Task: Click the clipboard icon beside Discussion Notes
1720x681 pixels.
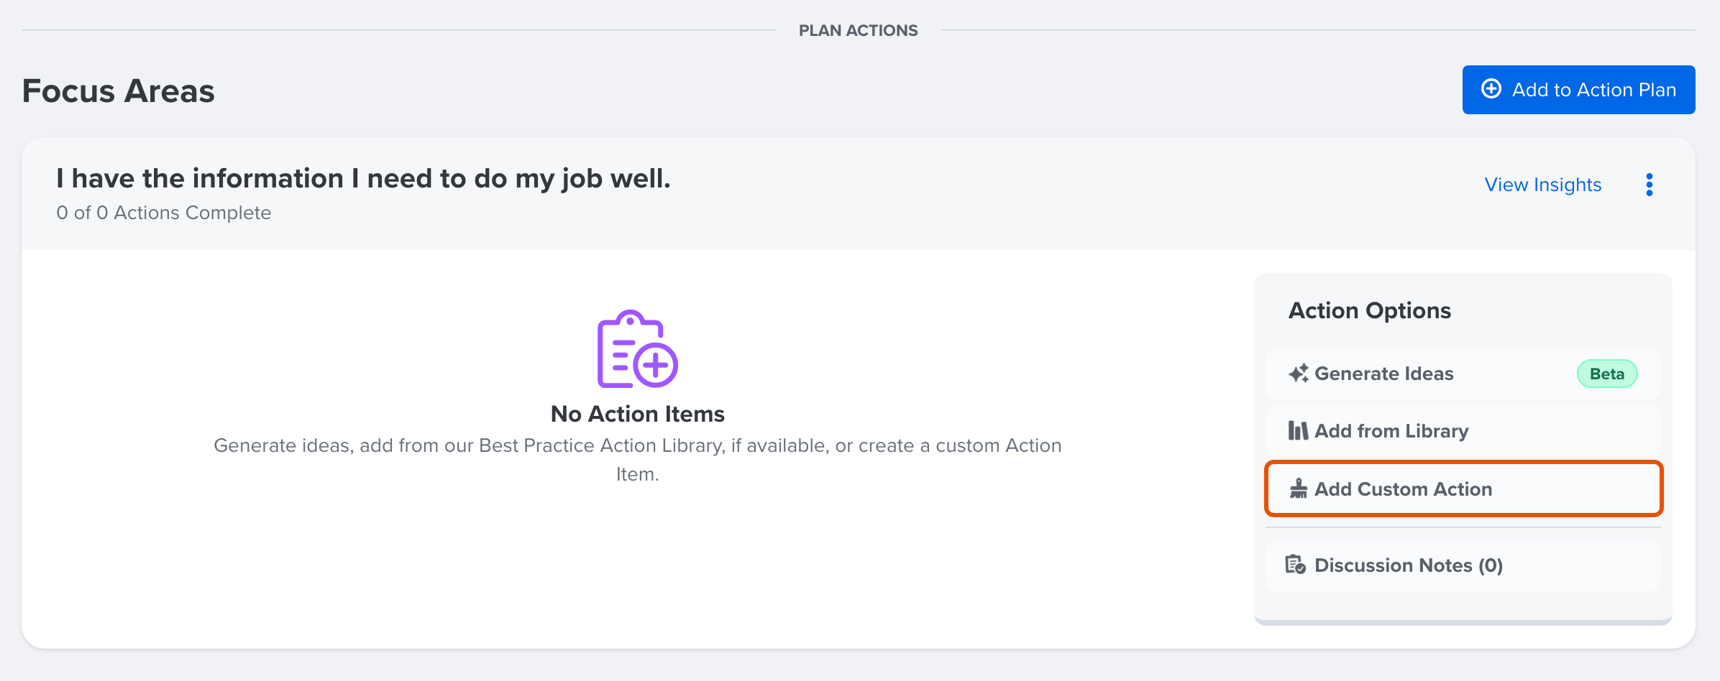Action: (1297, 564)
